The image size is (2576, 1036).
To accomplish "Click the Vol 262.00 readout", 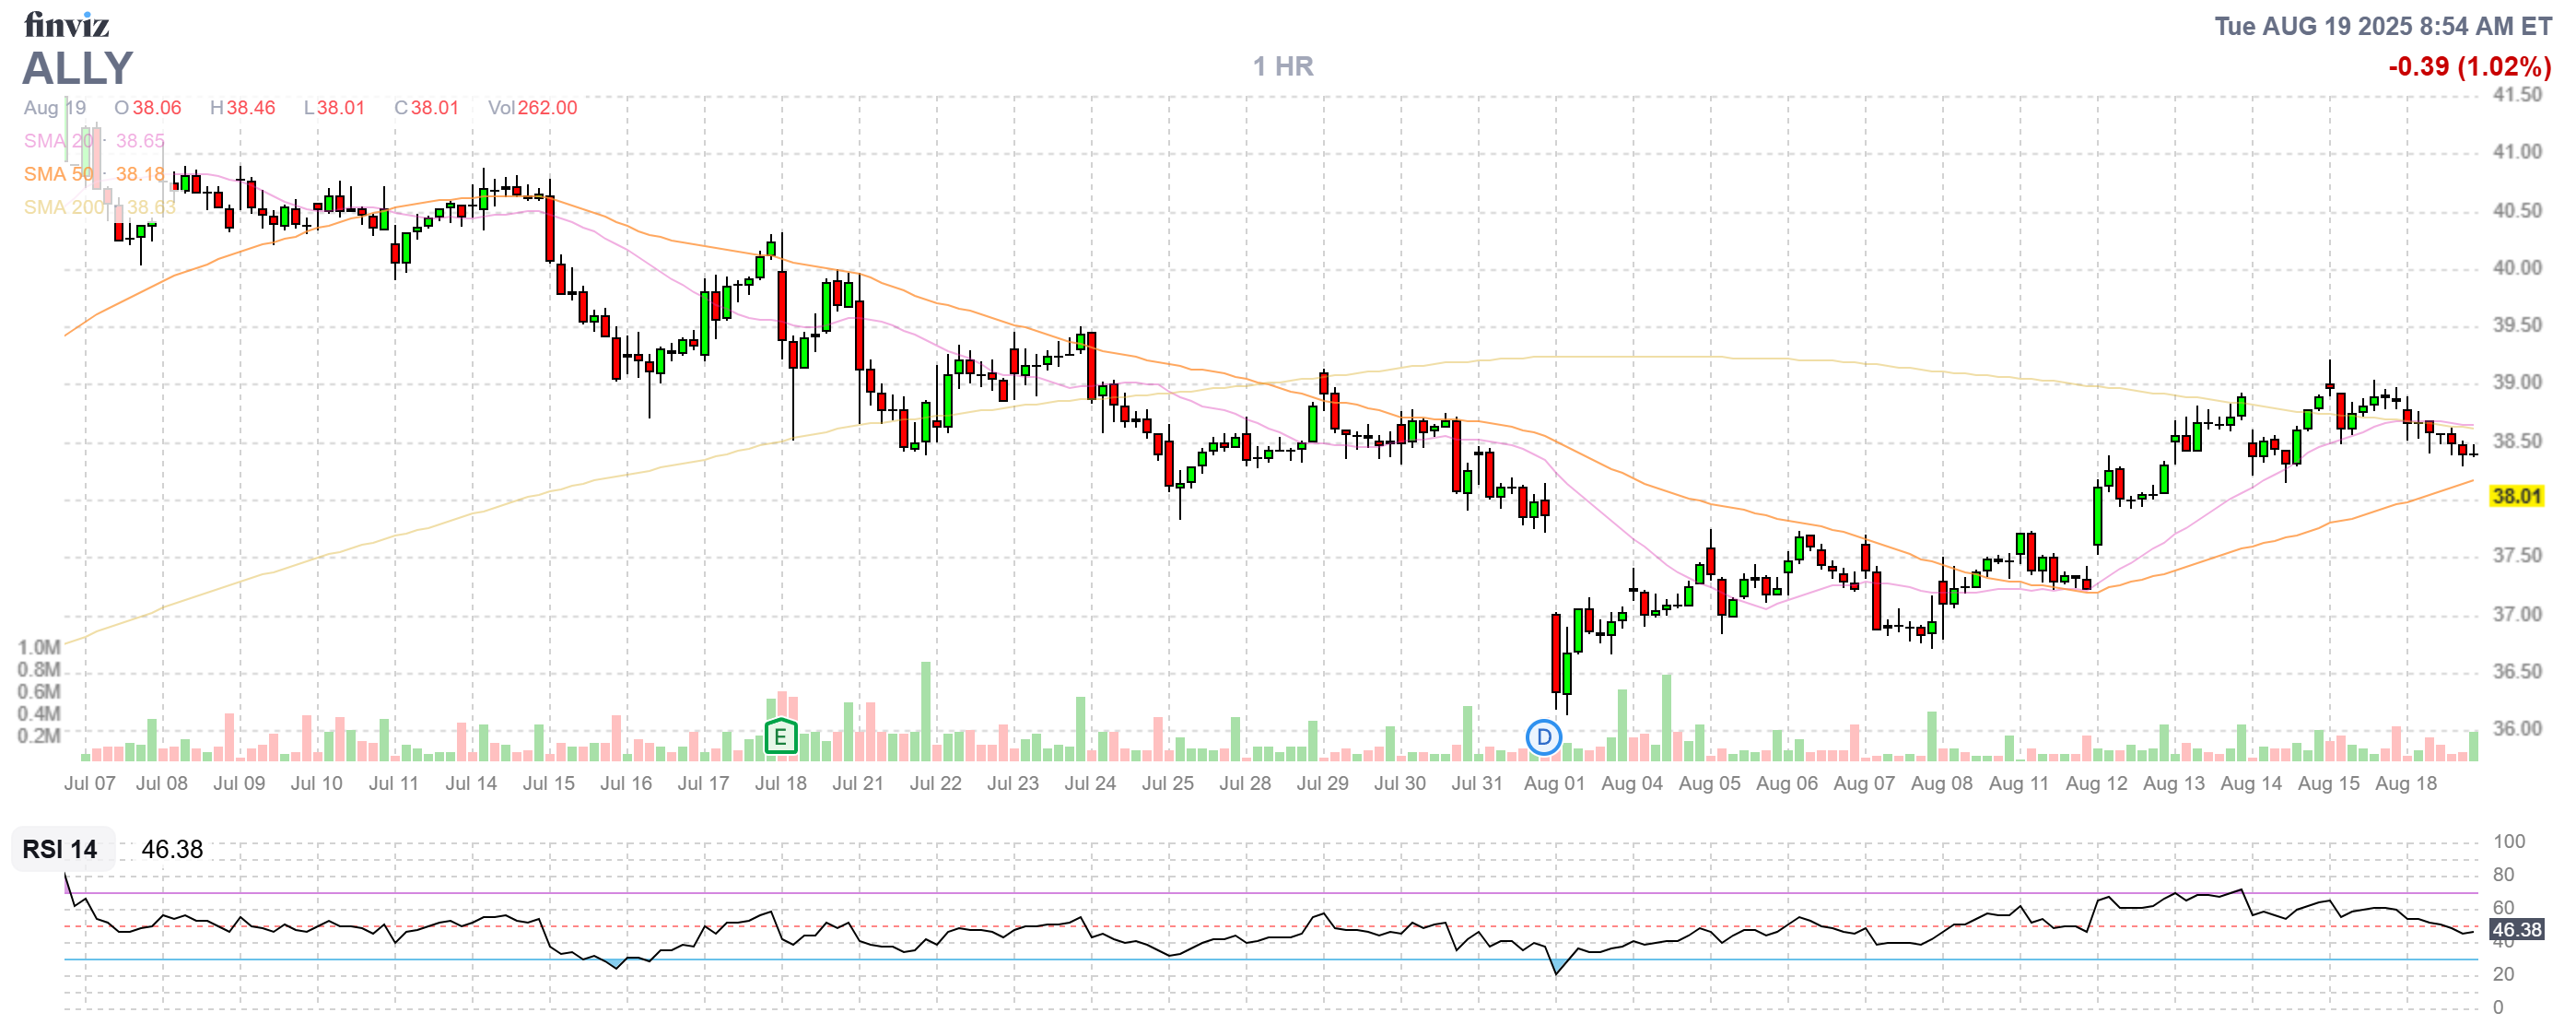I will (x=532, y=108).
